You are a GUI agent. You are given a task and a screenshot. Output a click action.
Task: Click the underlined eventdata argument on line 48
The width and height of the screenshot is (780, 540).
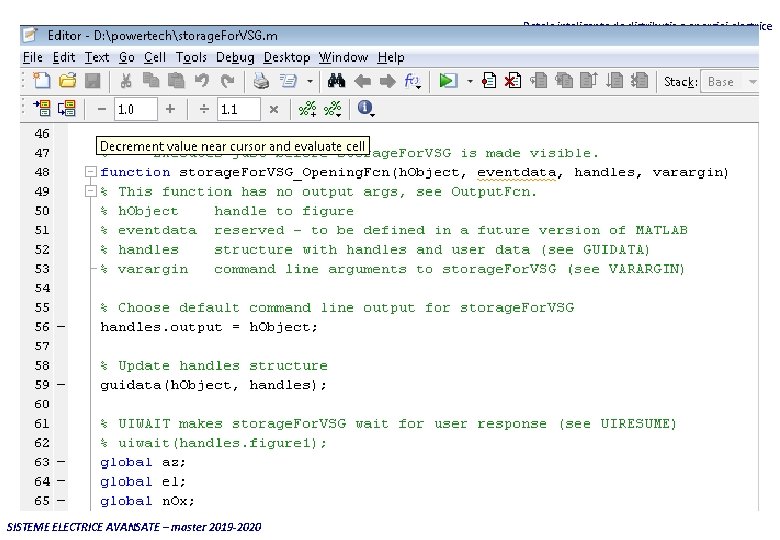pyautogui.click(x=519, y=173)
